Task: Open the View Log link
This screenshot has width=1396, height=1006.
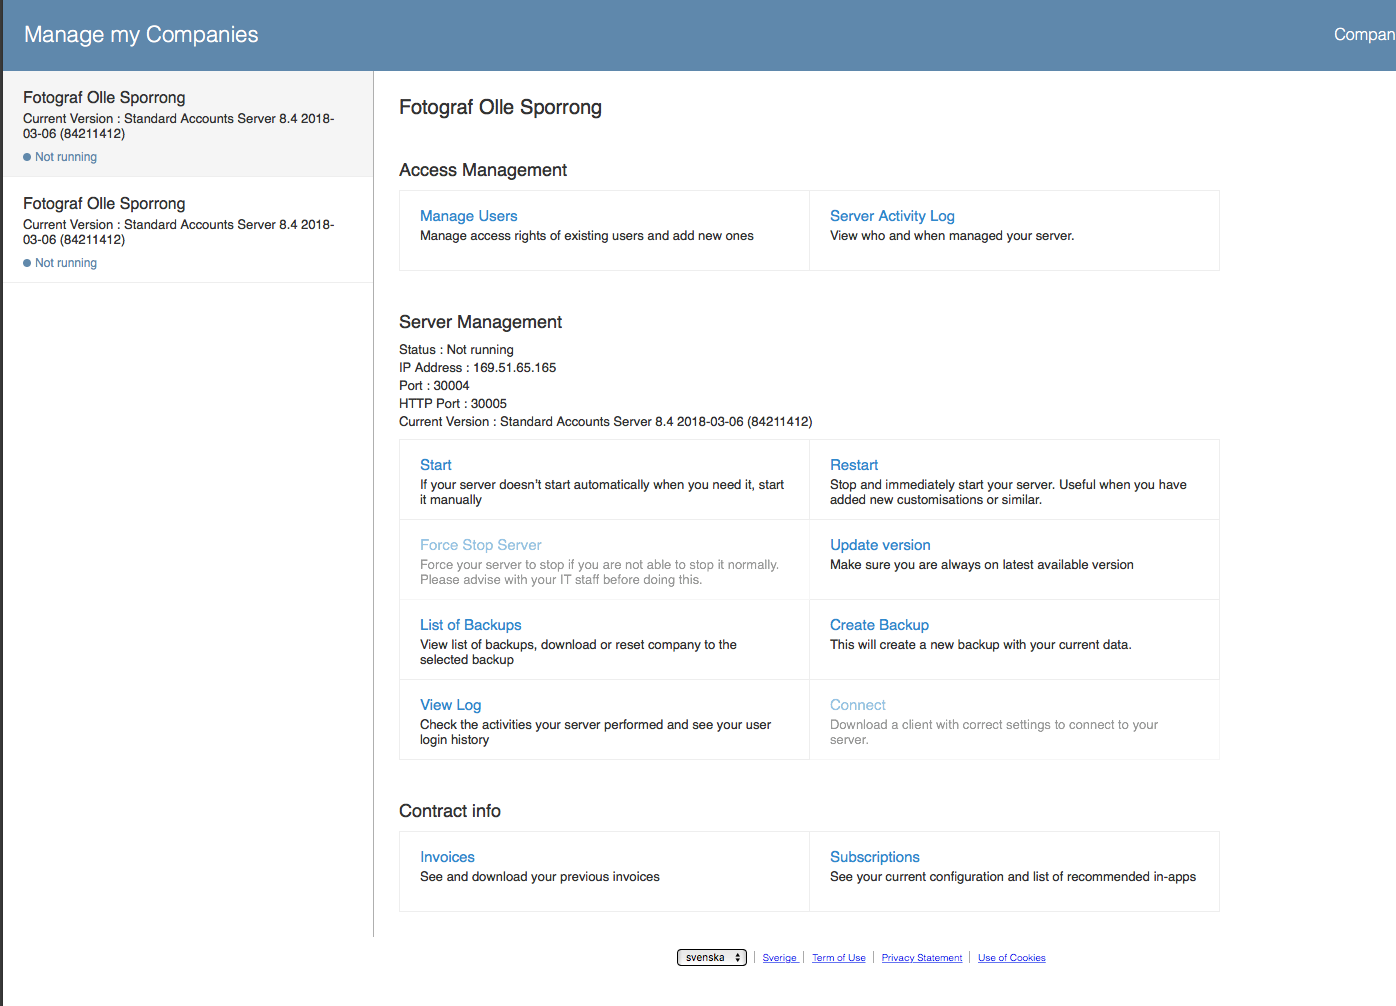Action: coord(450,705)
